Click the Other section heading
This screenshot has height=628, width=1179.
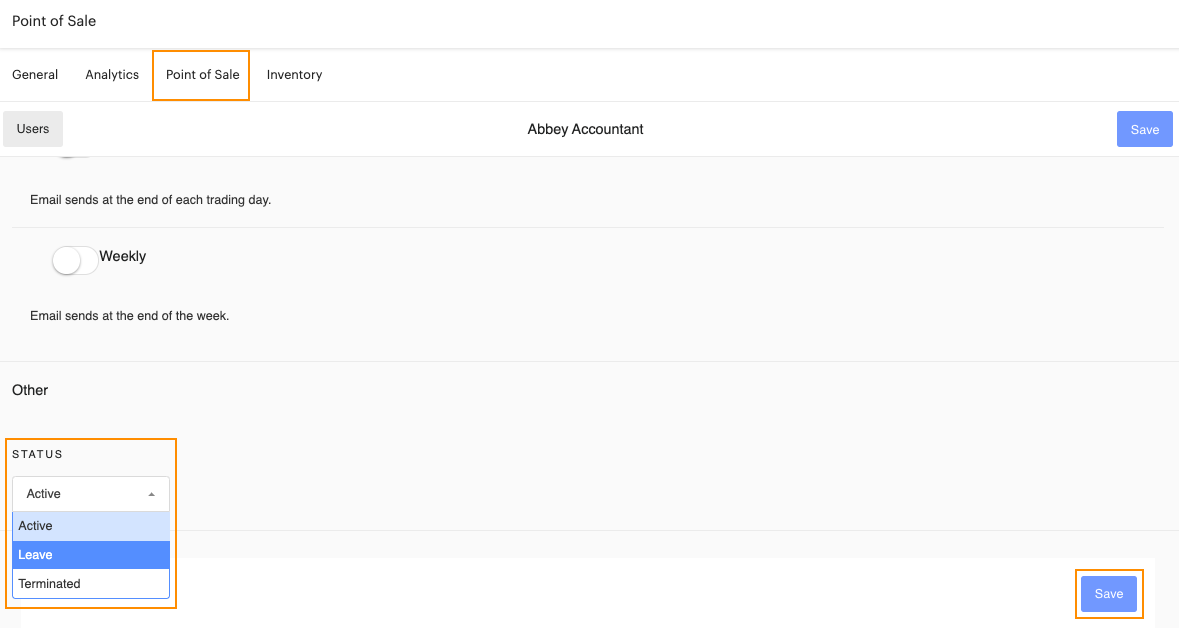tap(29, 389)
